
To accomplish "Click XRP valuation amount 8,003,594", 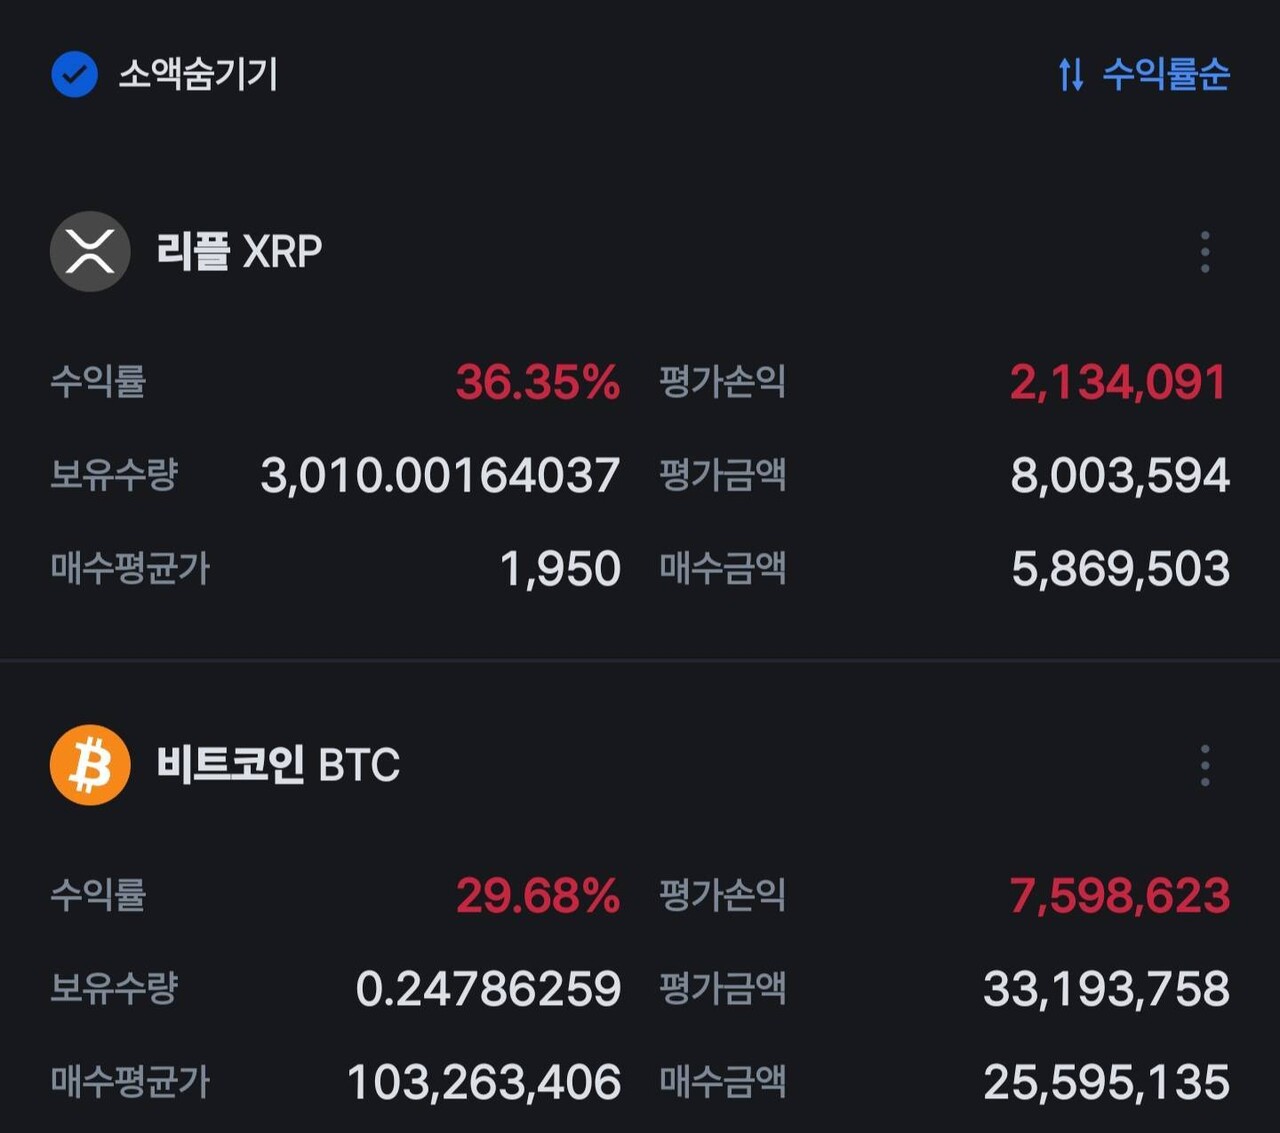I will click(1120, 476).
